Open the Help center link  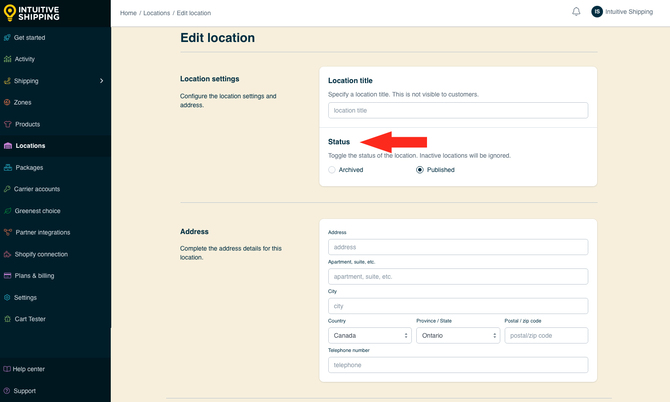29,369
